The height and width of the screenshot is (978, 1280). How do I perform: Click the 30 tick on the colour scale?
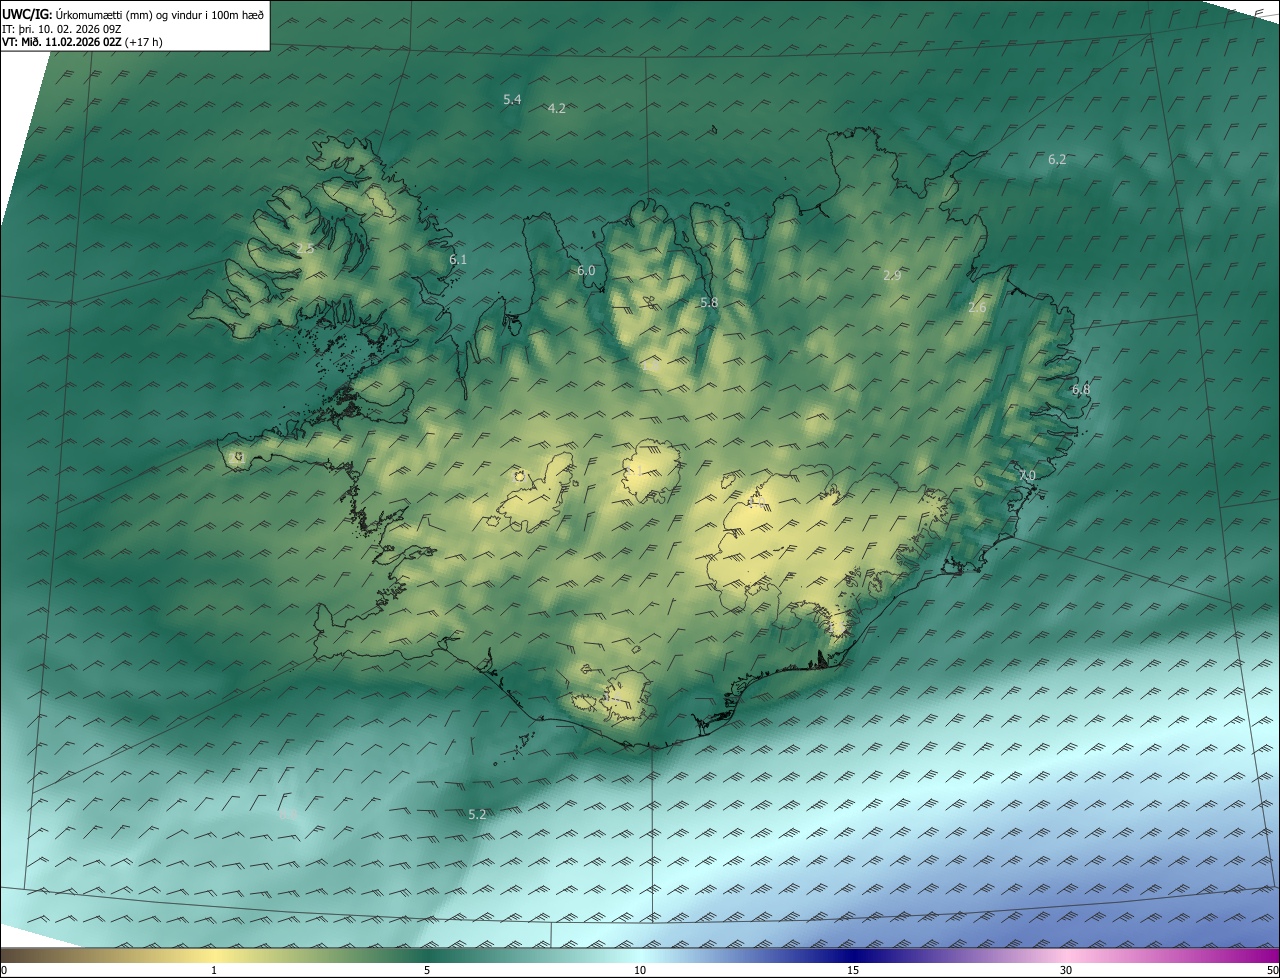(x=1066, y=970)
